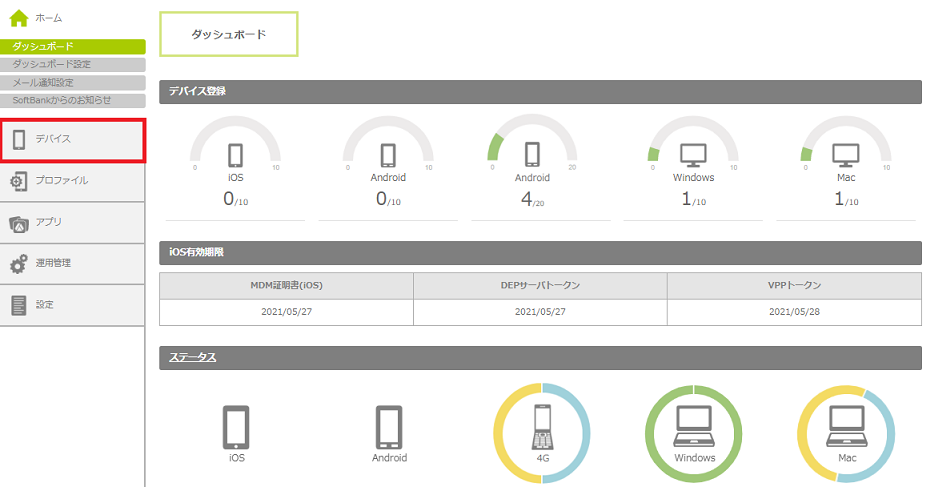
Task: Click the Windows status donut chart
Action: point(694,431)
